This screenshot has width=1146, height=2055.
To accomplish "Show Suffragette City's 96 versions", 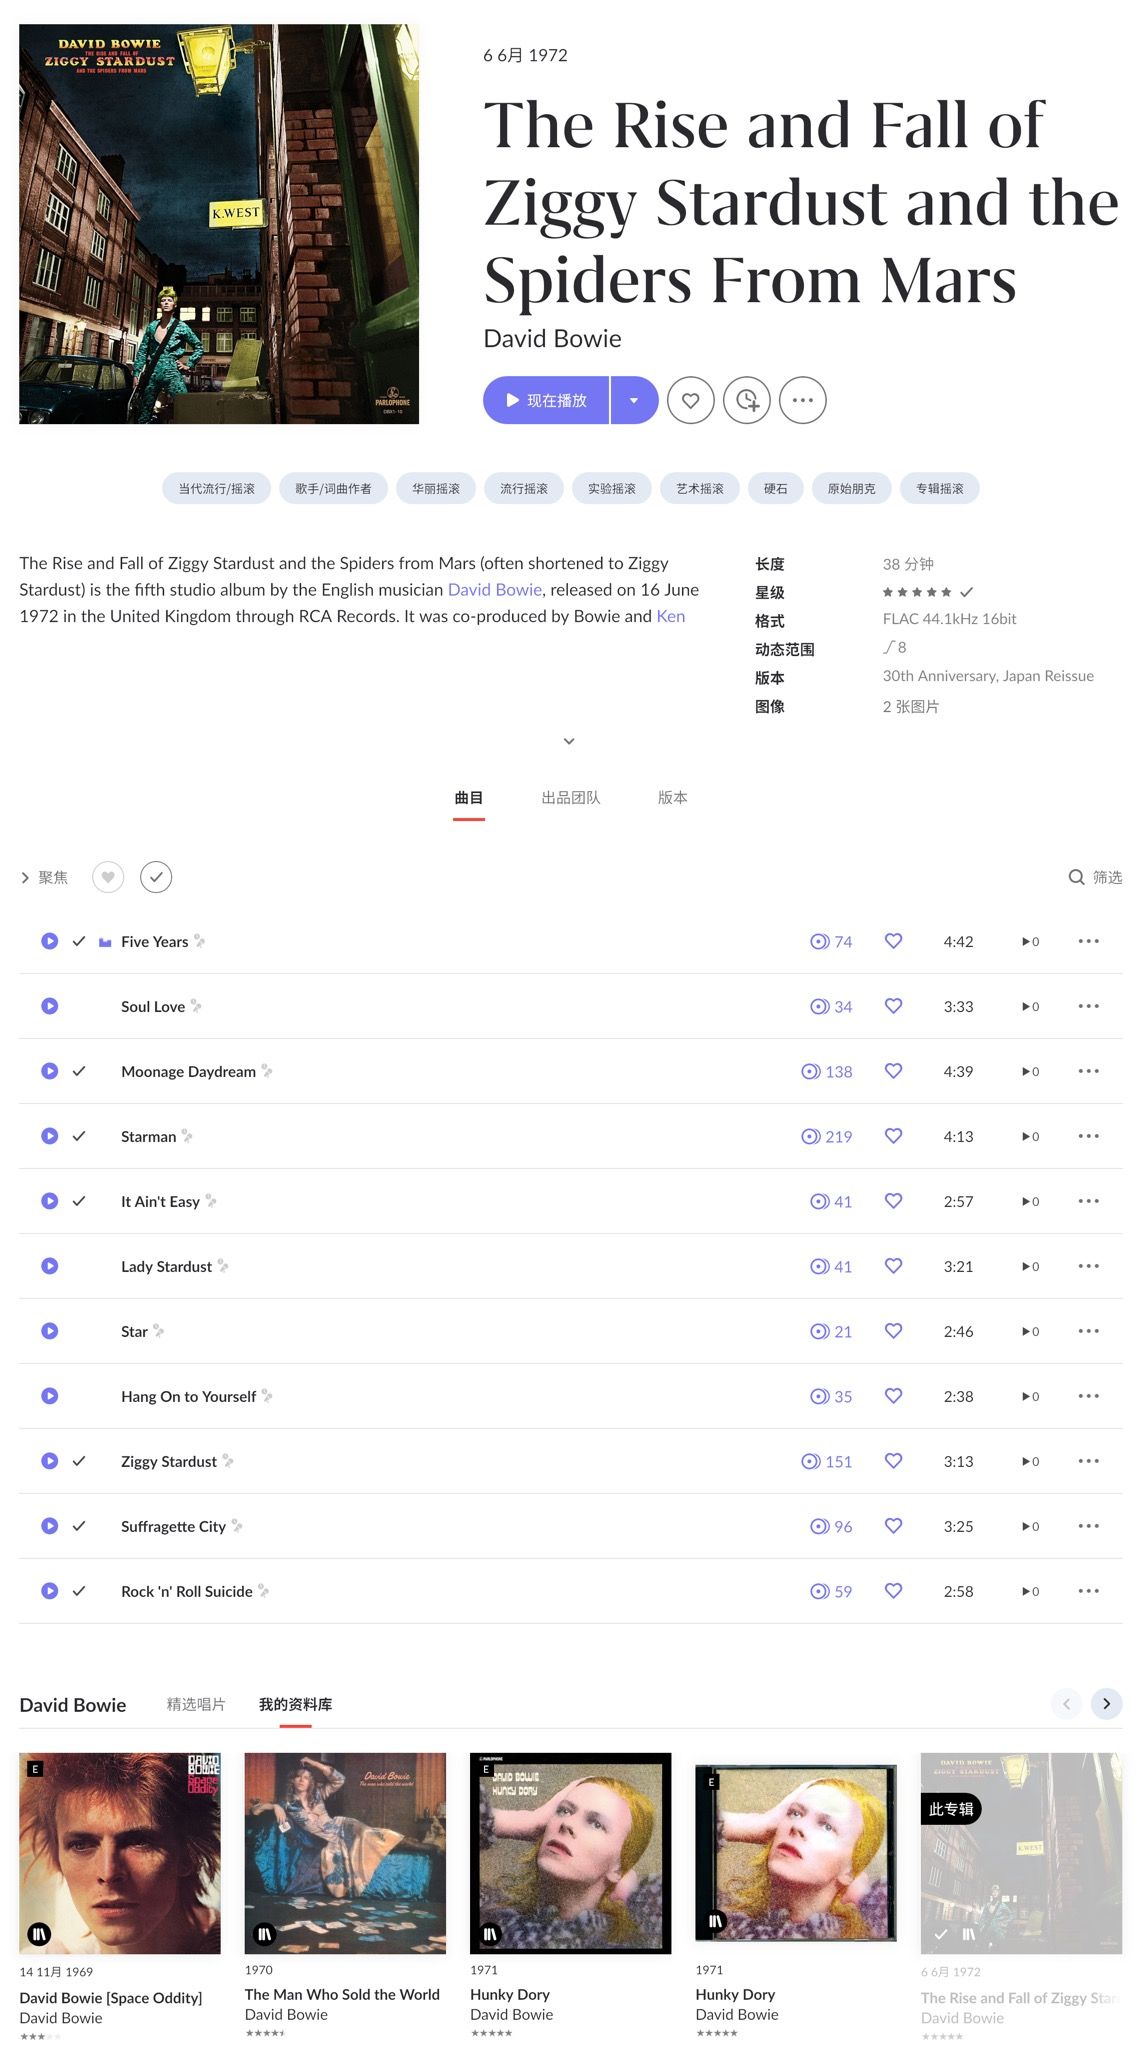I will pos(831,1526).
